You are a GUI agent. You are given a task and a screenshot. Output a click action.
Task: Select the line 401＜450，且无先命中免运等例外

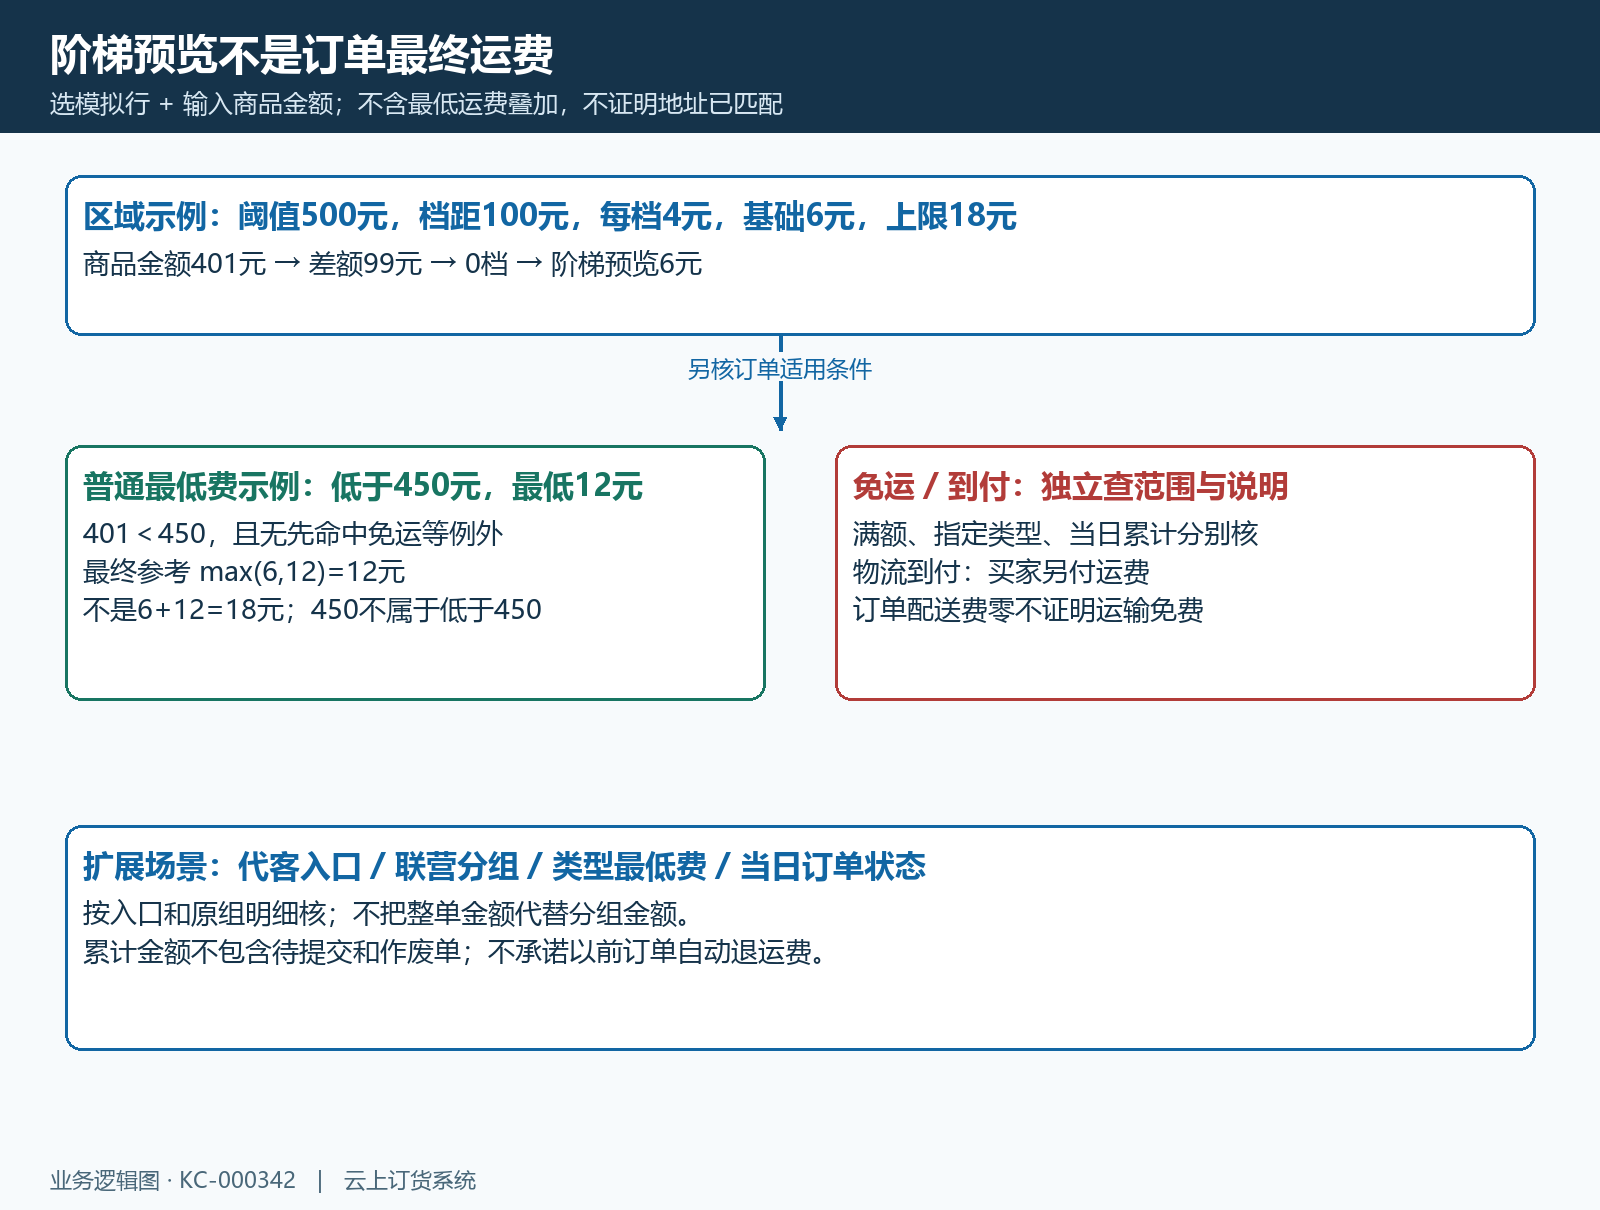point(293,534)
